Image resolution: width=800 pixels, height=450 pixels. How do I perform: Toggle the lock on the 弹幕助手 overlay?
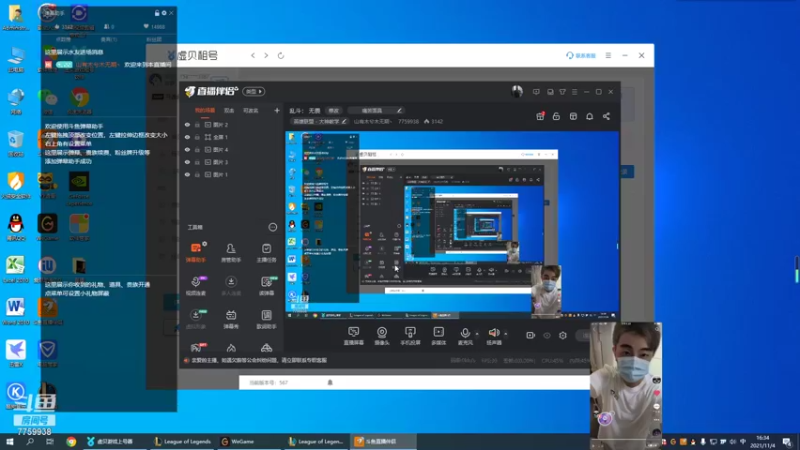click(157, 13)
